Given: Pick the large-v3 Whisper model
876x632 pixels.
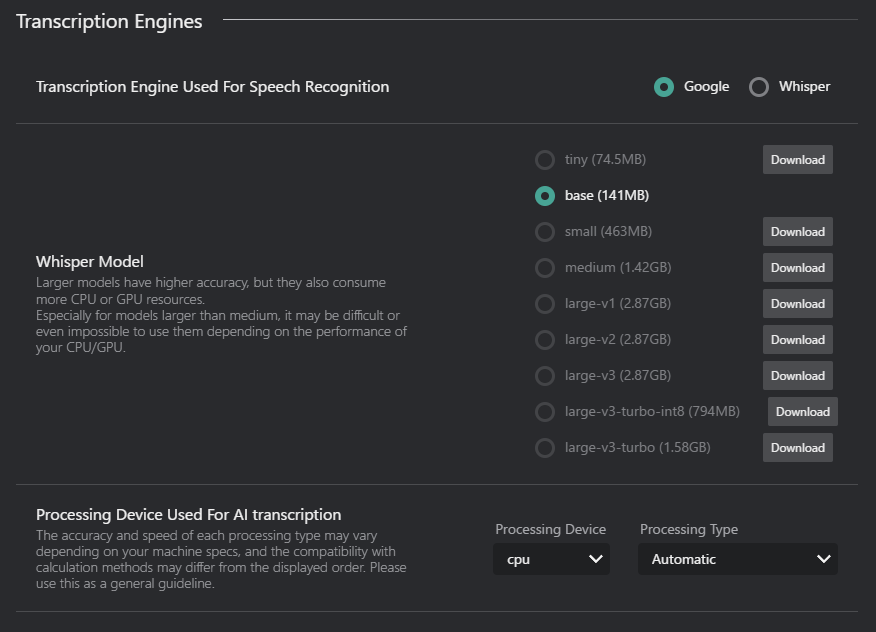Looking at the screenshot, I should pyautogui.click(x=545, y=375).
